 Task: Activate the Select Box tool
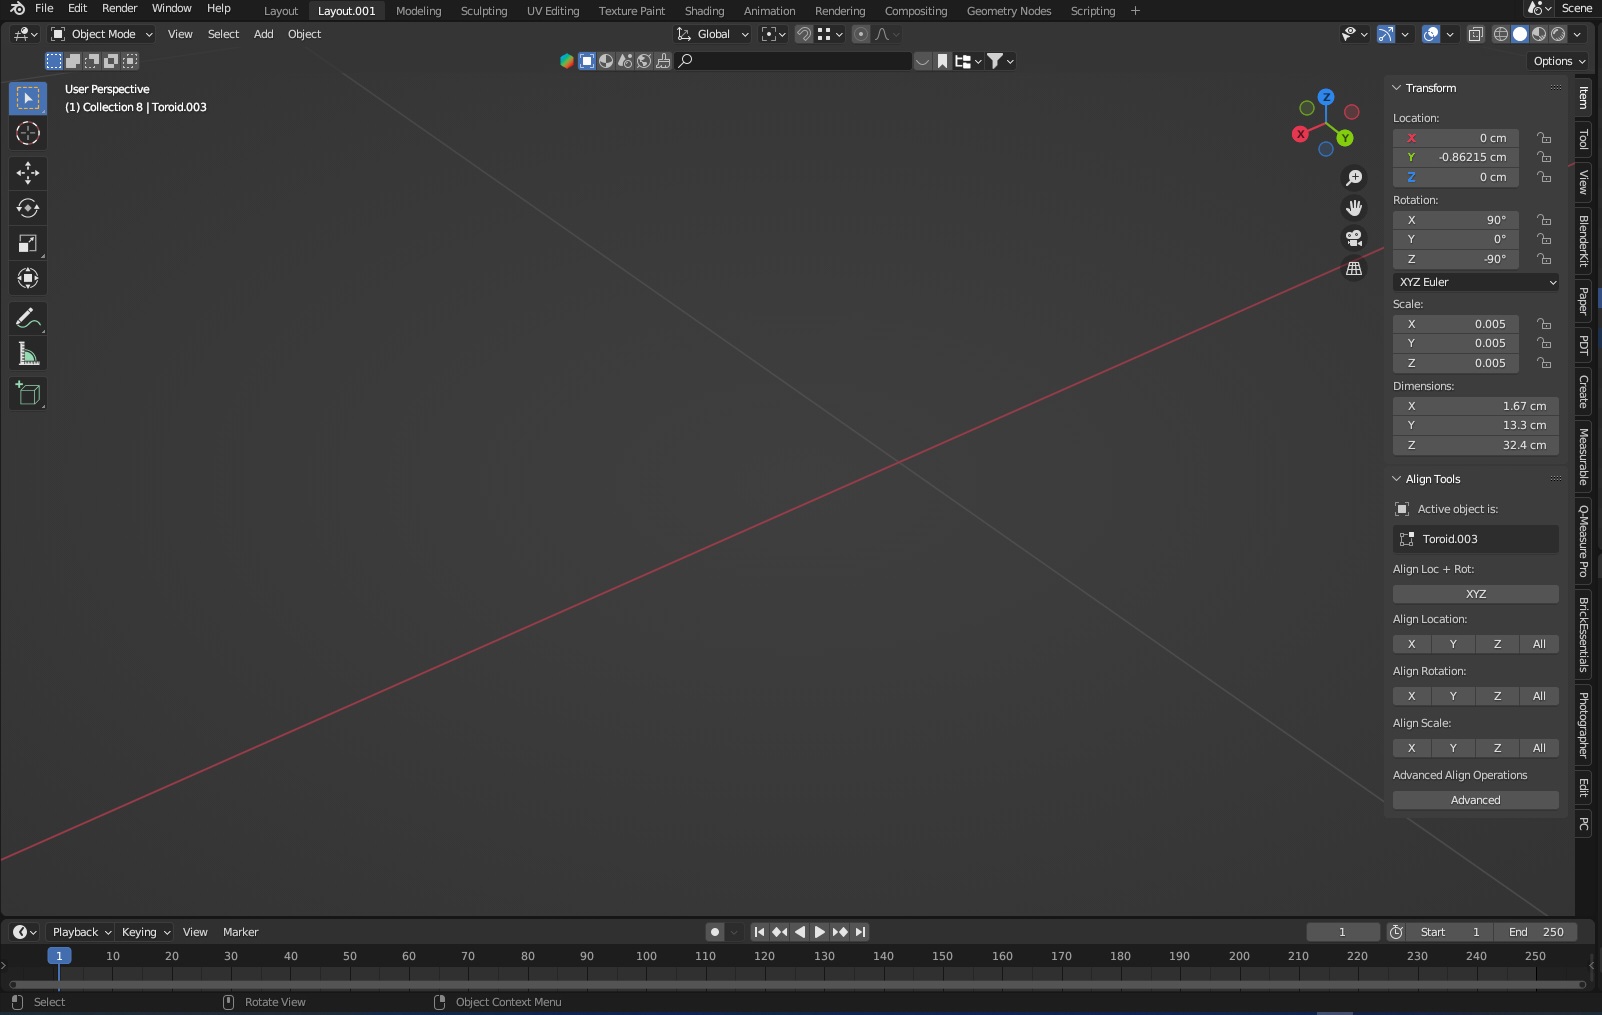[28, 98]
